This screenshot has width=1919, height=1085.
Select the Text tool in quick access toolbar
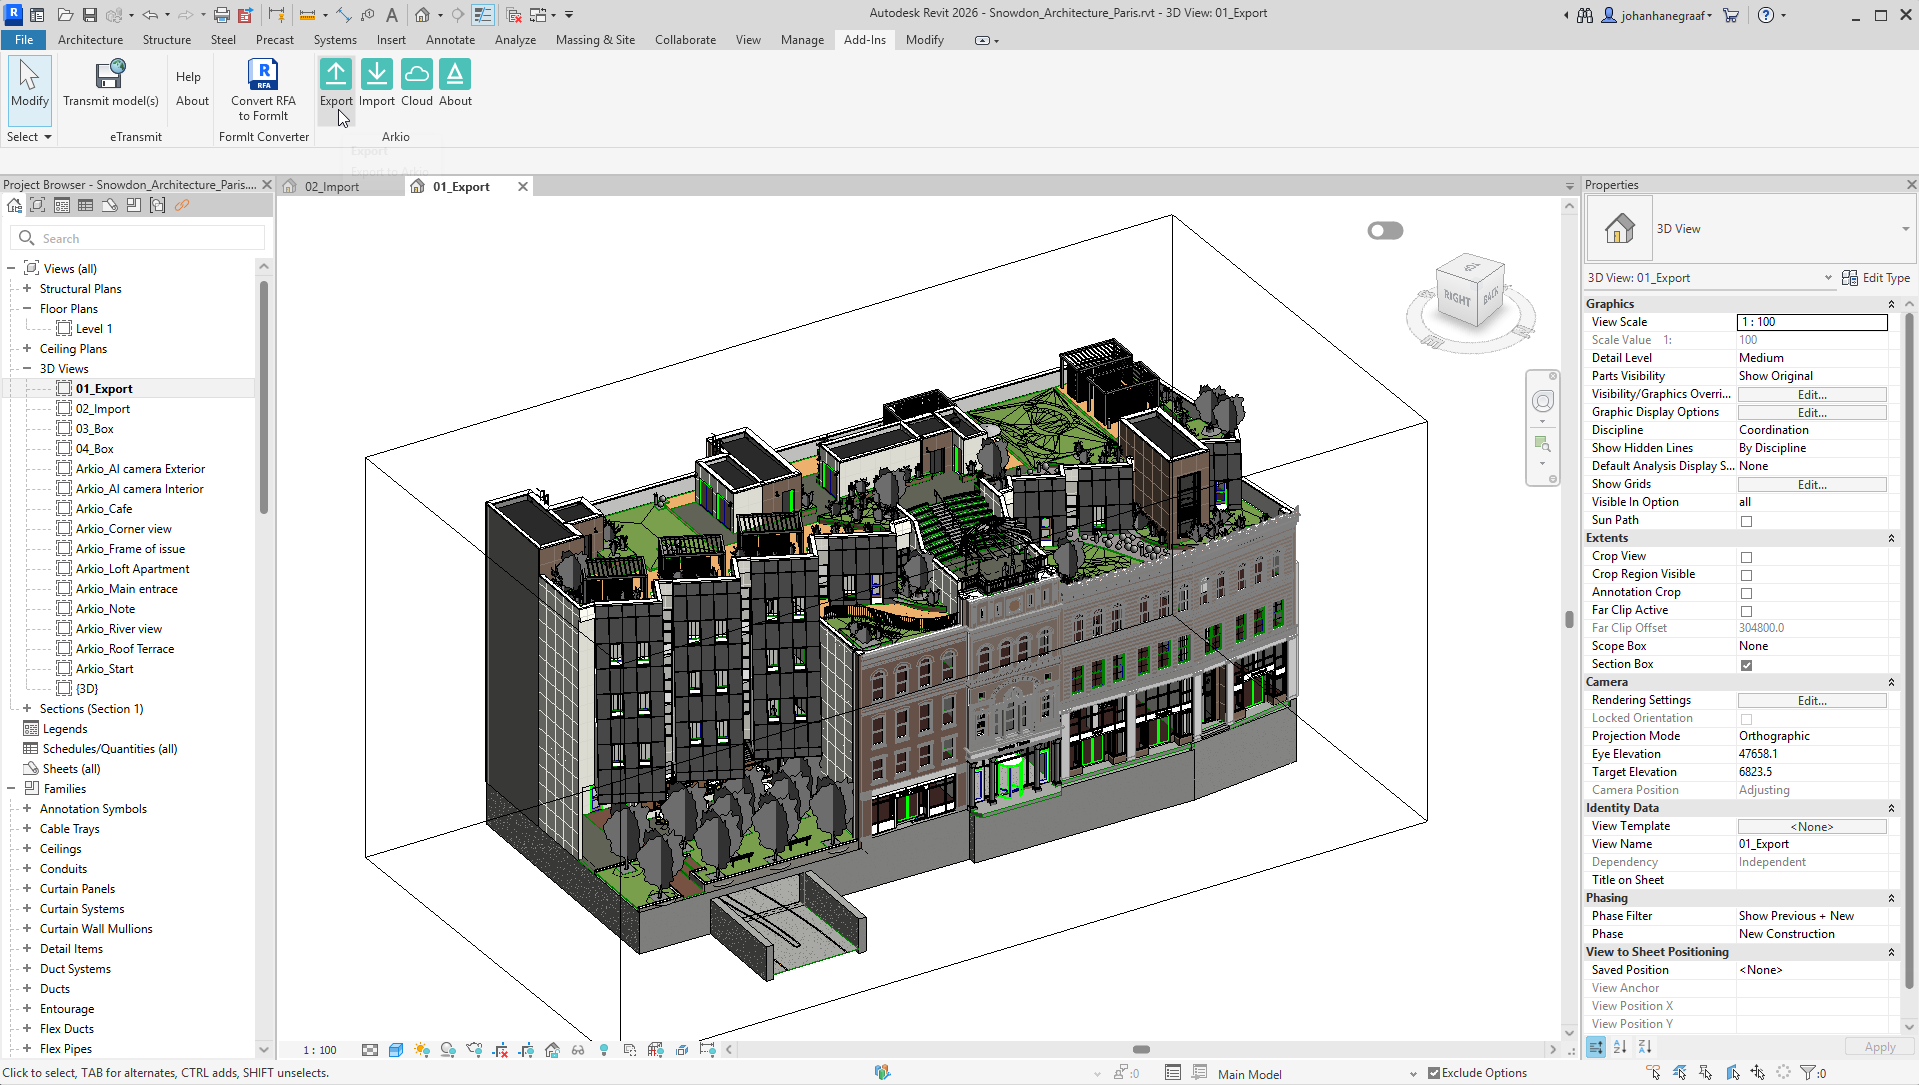(x=391, y=15)
